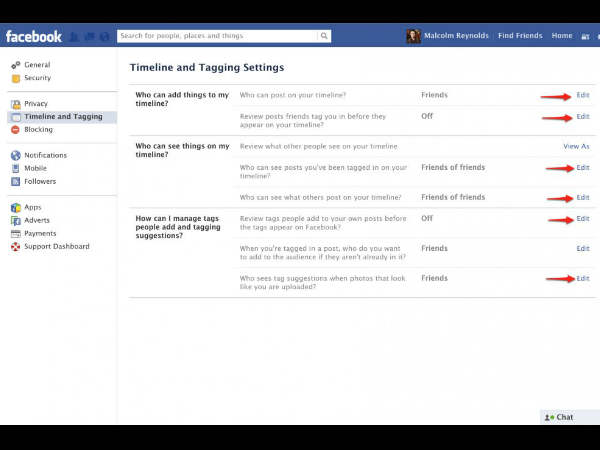The image size is (600, 450).
Task: Go to Blocking settings
Action: point(39,129)
